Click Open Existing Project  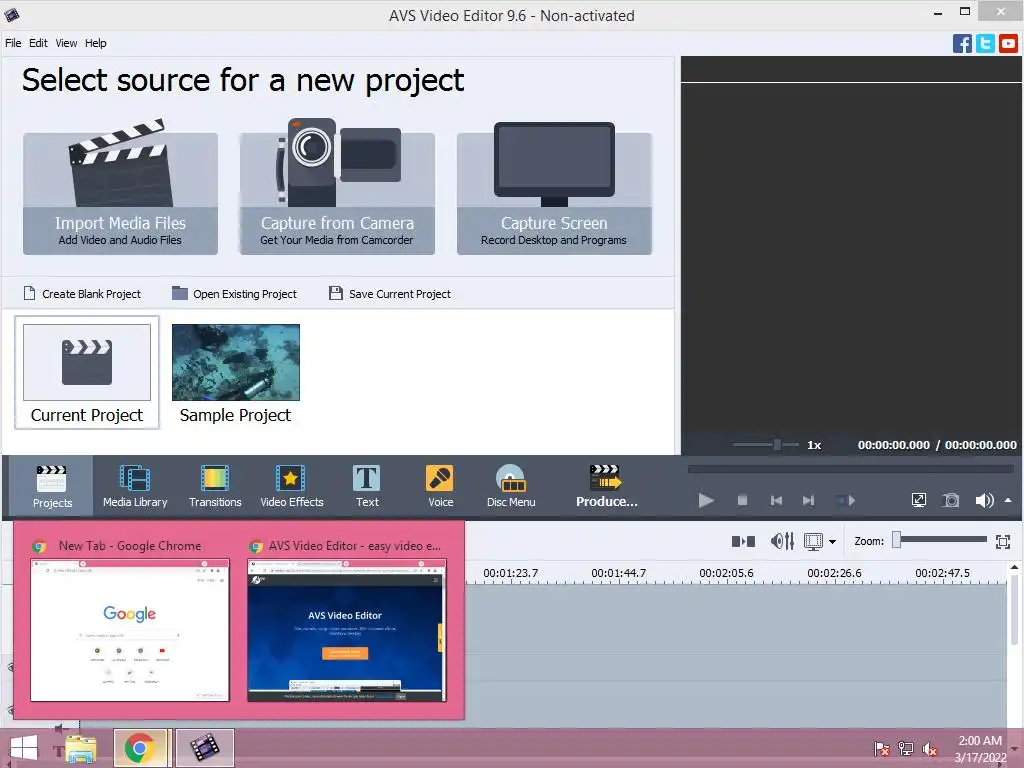234,294
